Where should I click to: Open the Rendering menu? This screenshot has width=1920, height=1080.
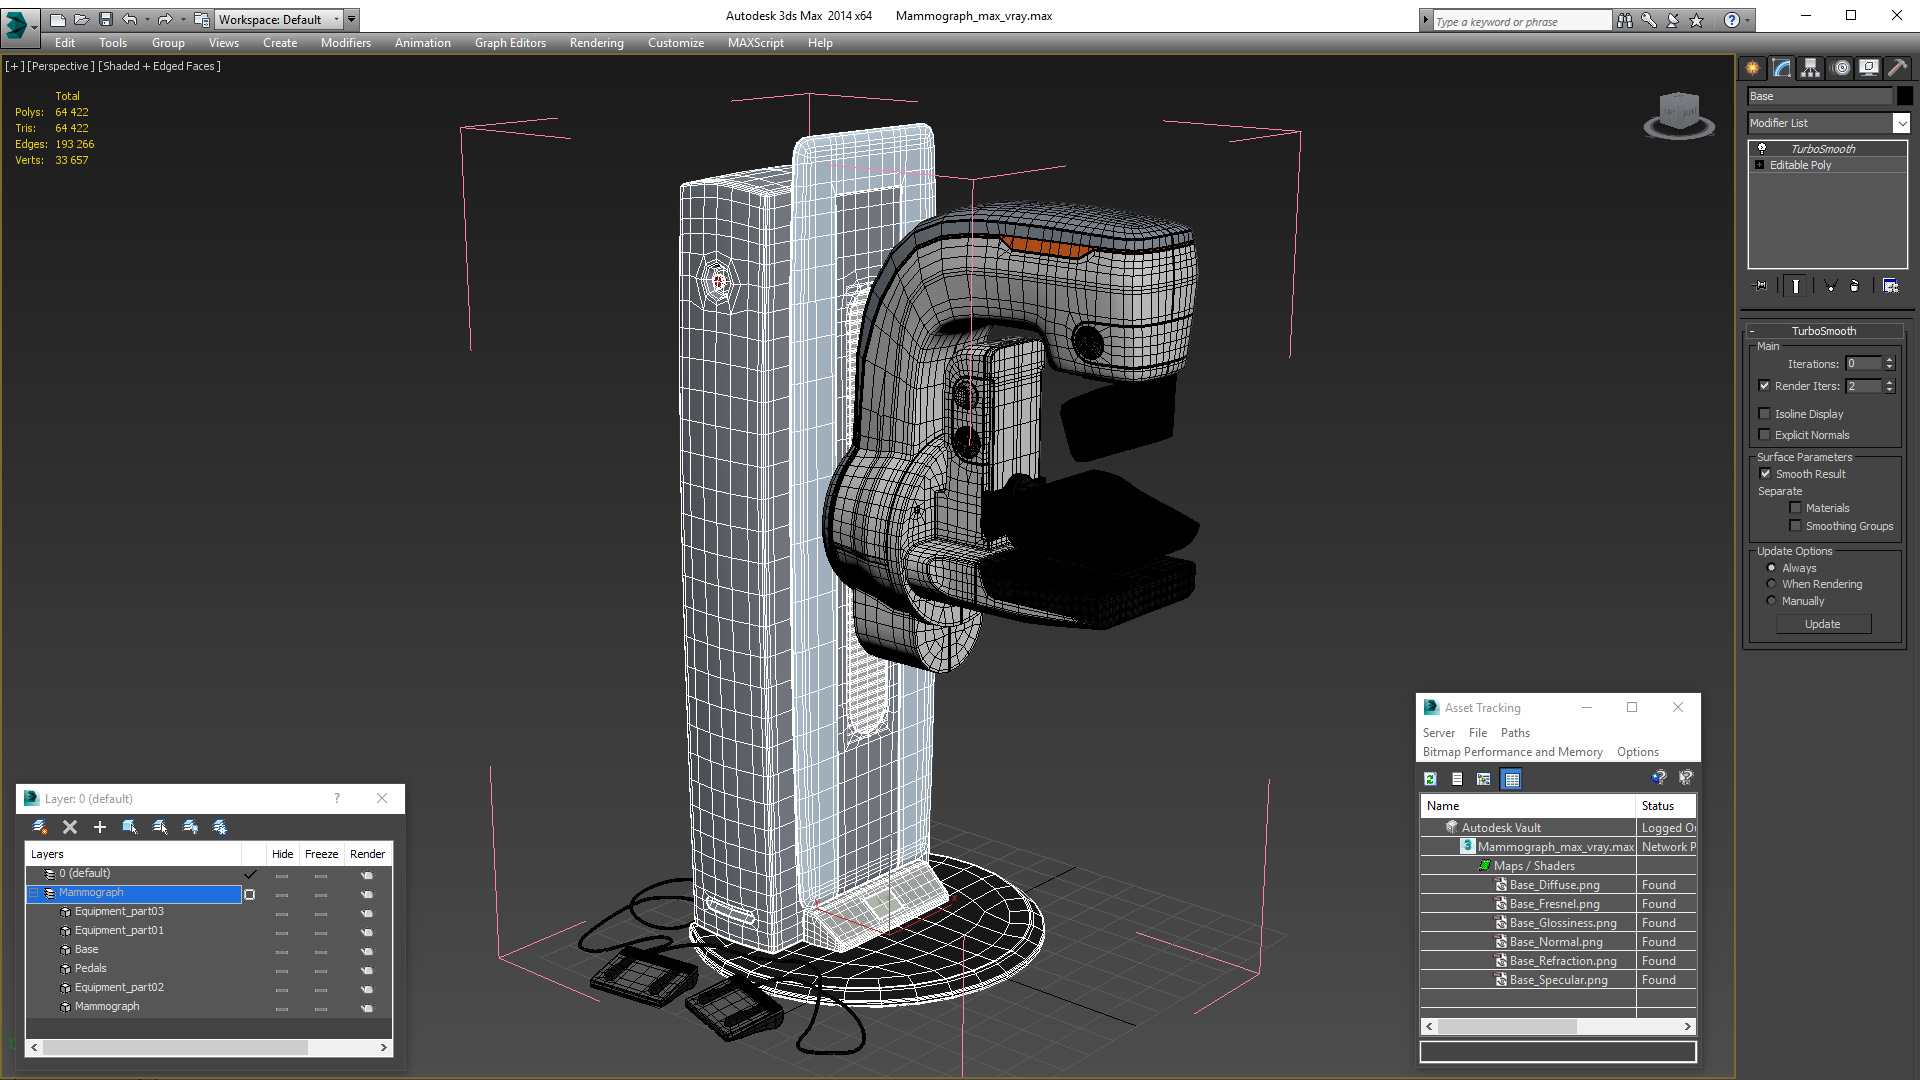click(x=597, y=42)
